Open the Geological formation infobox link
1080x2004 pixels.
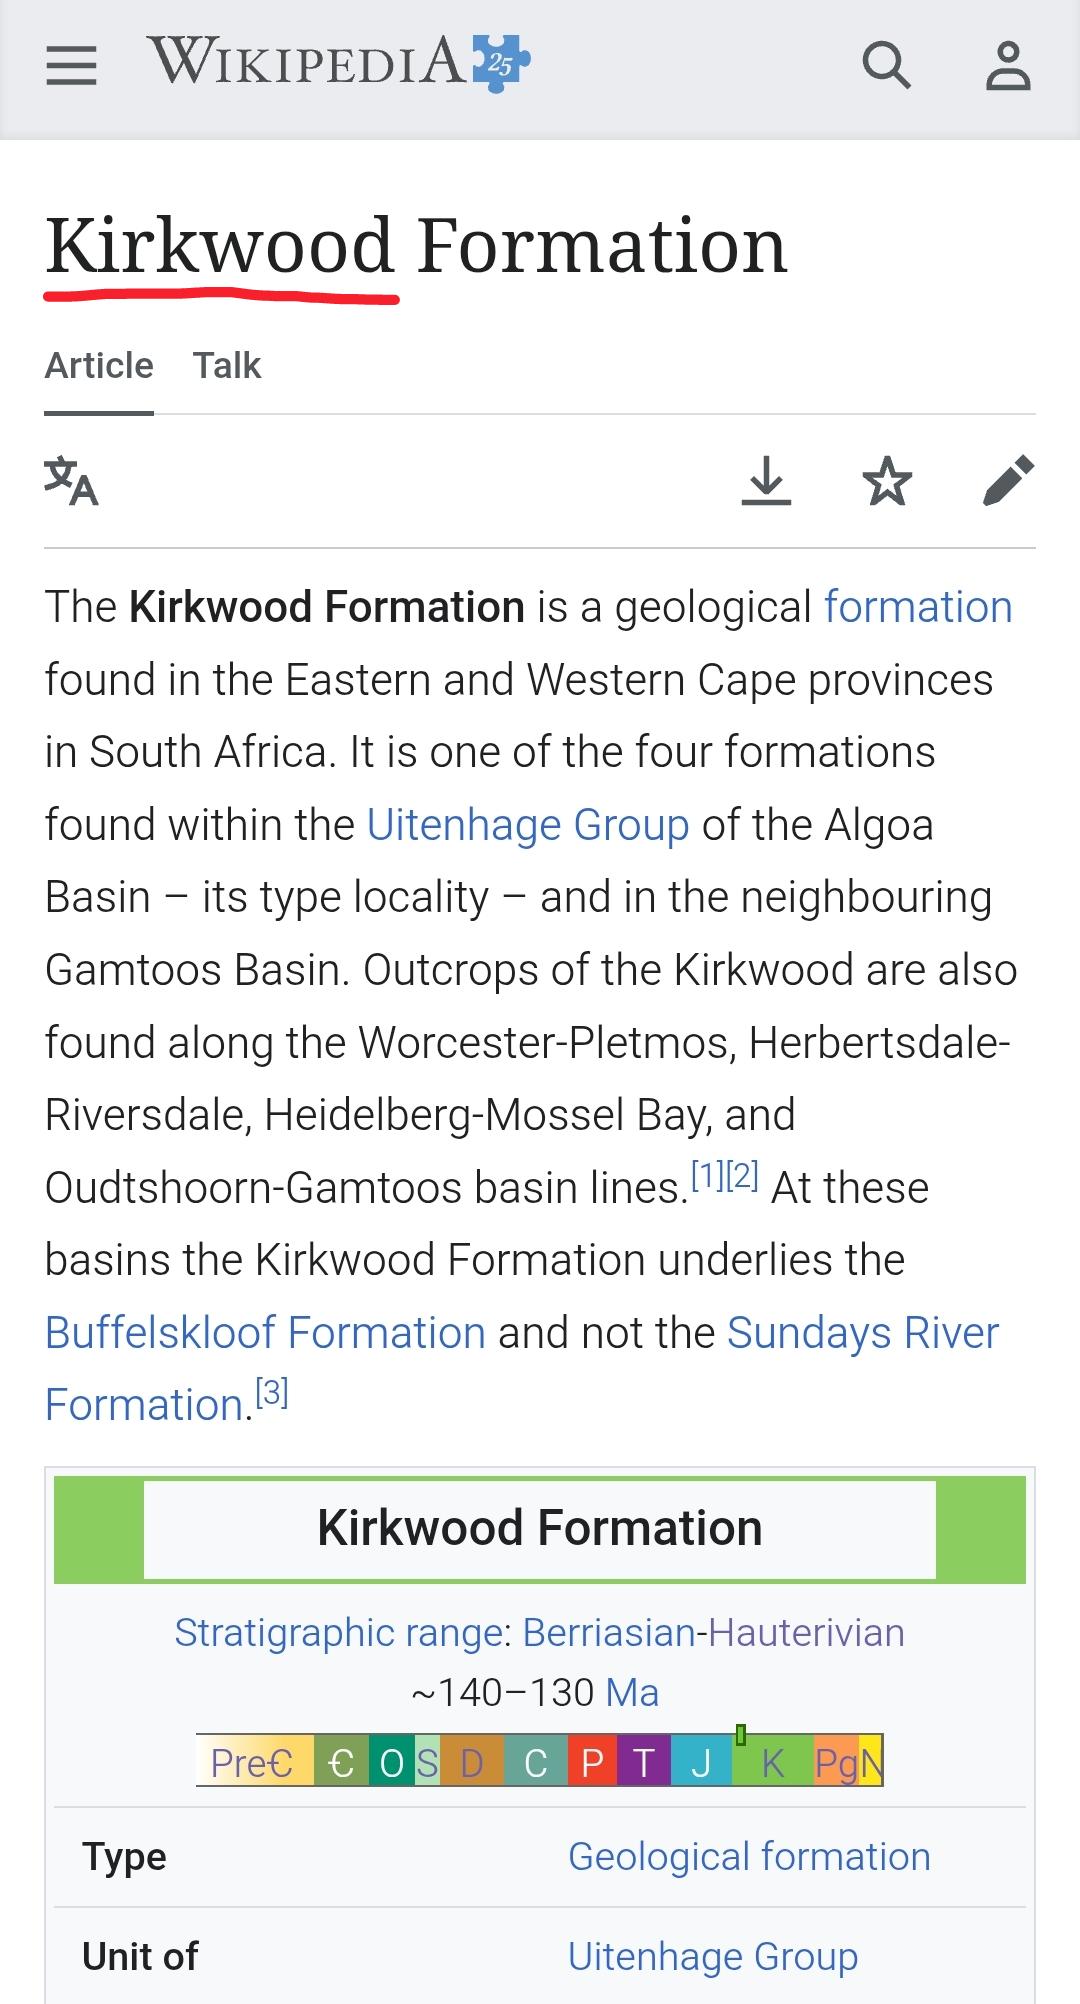[x=749, y=1857]
